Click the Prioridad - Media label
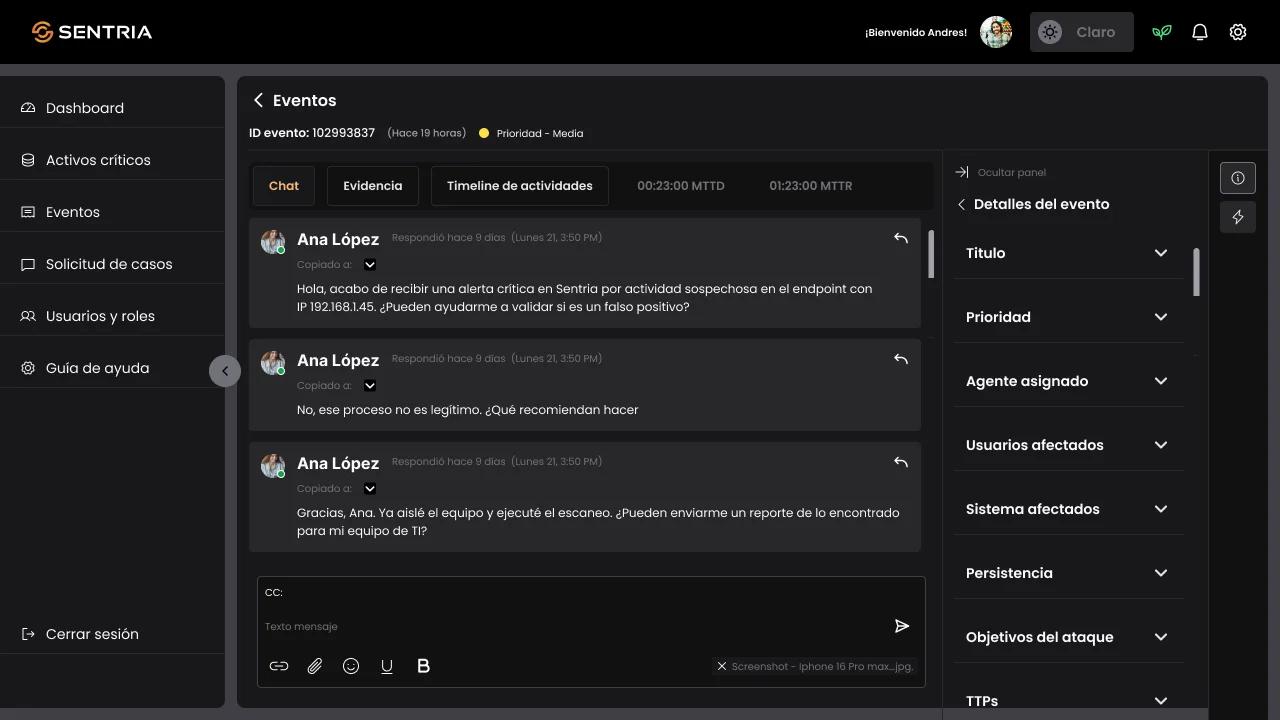This screenshot has height=720, width=1280. tap(540, 133)
